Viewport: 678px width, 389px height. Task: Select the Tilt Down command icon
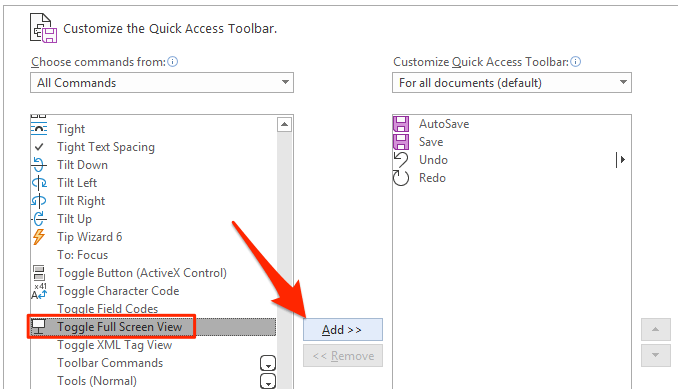[x=39, y=165]
